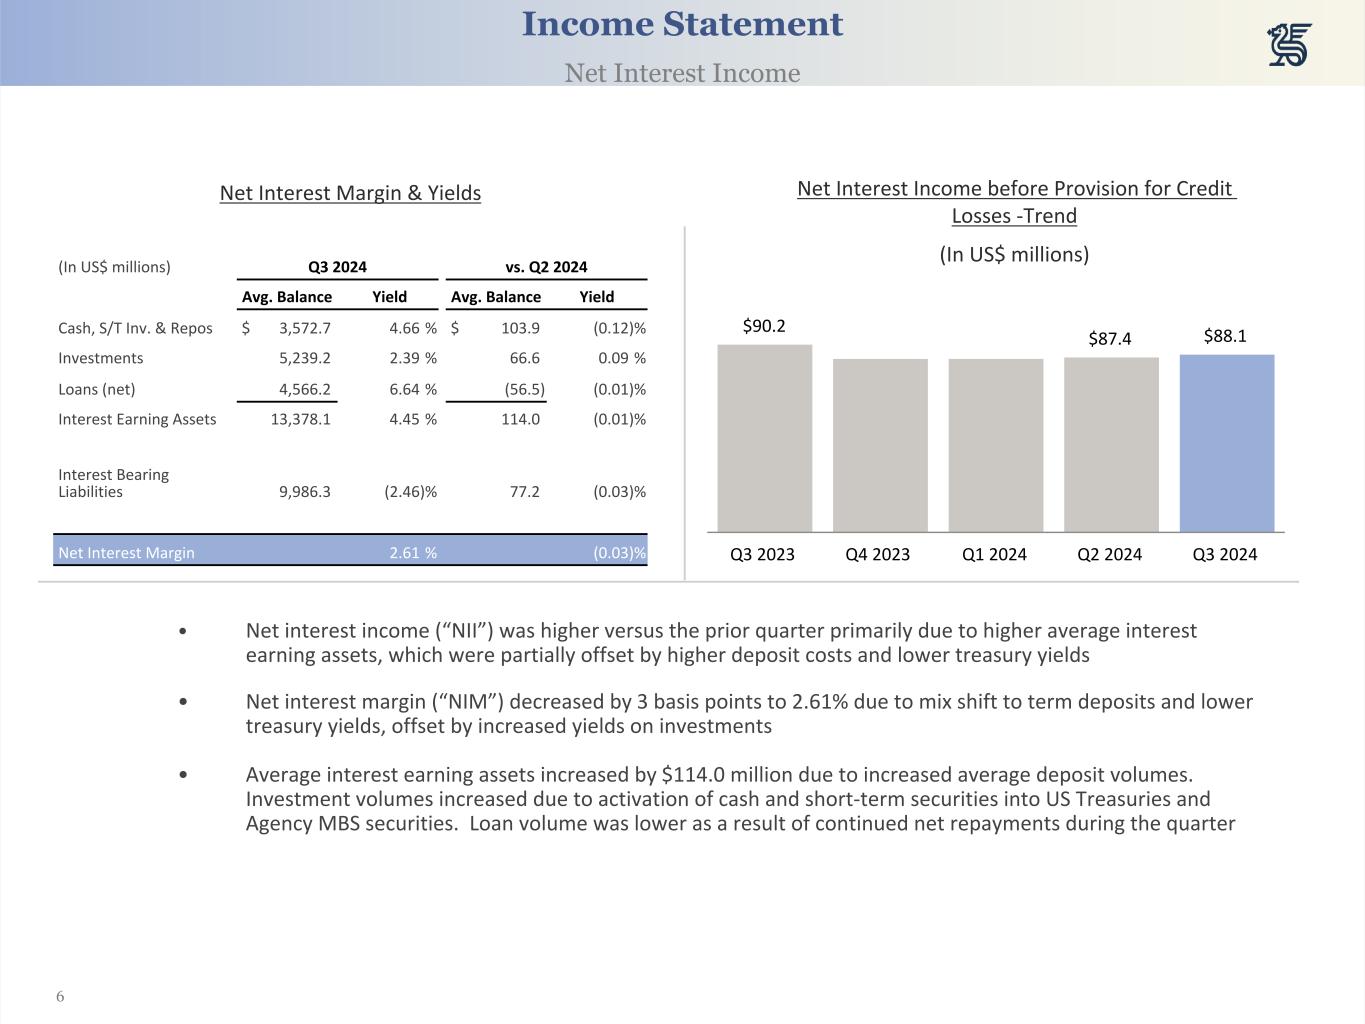The height and width of the screenshot is (1024, 1365).
Task: Click the (56.5) Loans balance change
Action: point(525,389)
